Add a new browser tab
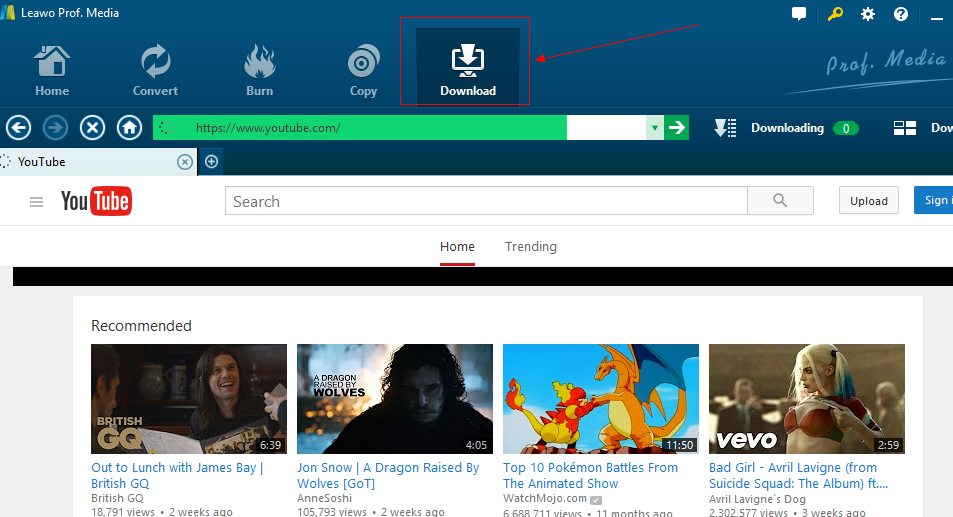953x517 pixels. (212, 162)
